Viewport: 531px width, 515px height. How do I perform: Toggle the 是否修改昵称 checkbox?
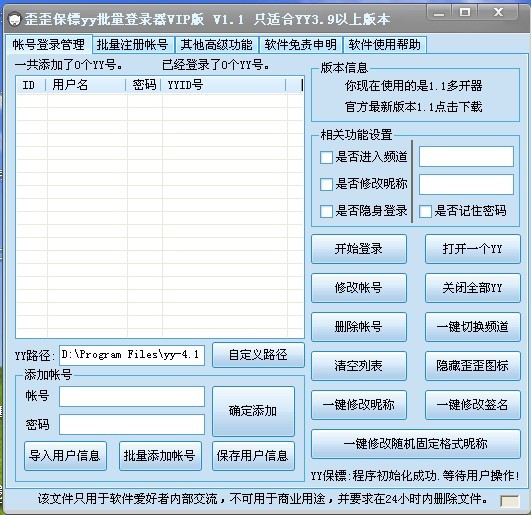coord(326,184)
